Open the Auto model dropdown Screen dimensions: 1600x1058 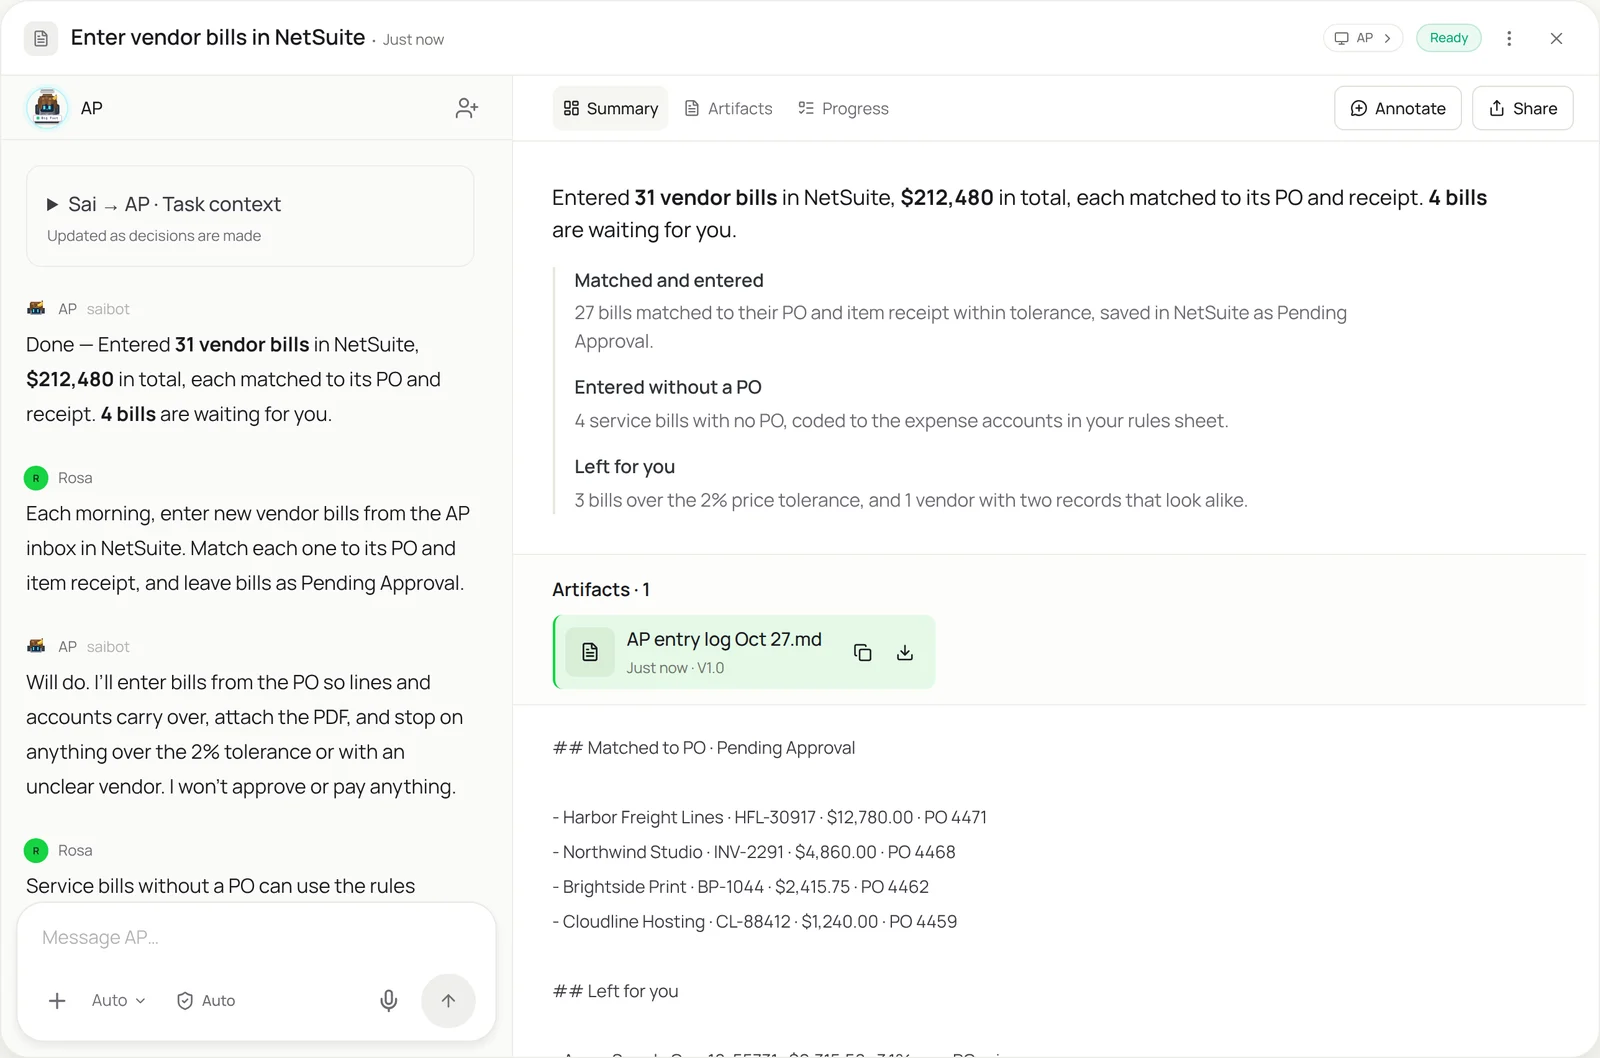click(x=119, y=1001)
